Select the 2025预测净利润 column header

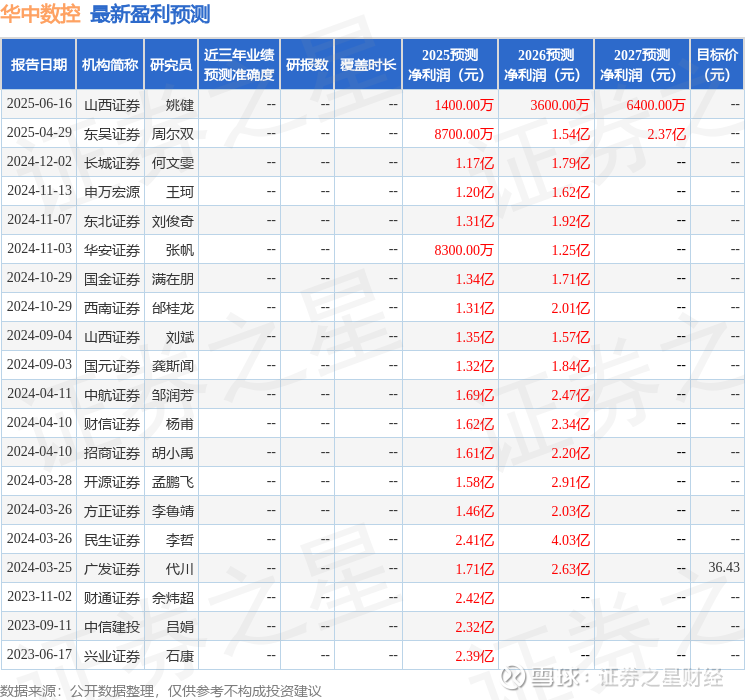click(x=450, y=65)
